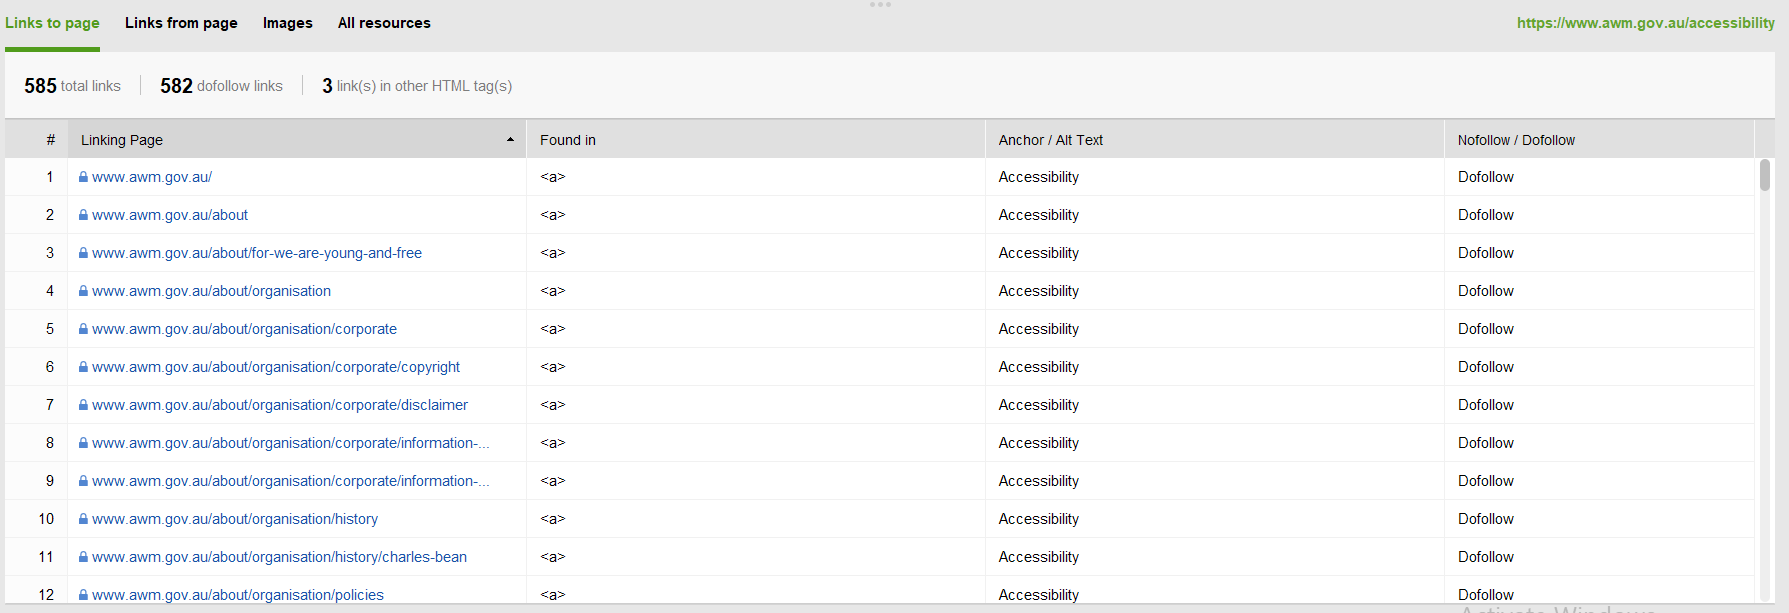1789x613 pixels.
Task: Sort by Nofollow / Dofollow column header
Action: pyautogui.click(x=1515, y=140)
